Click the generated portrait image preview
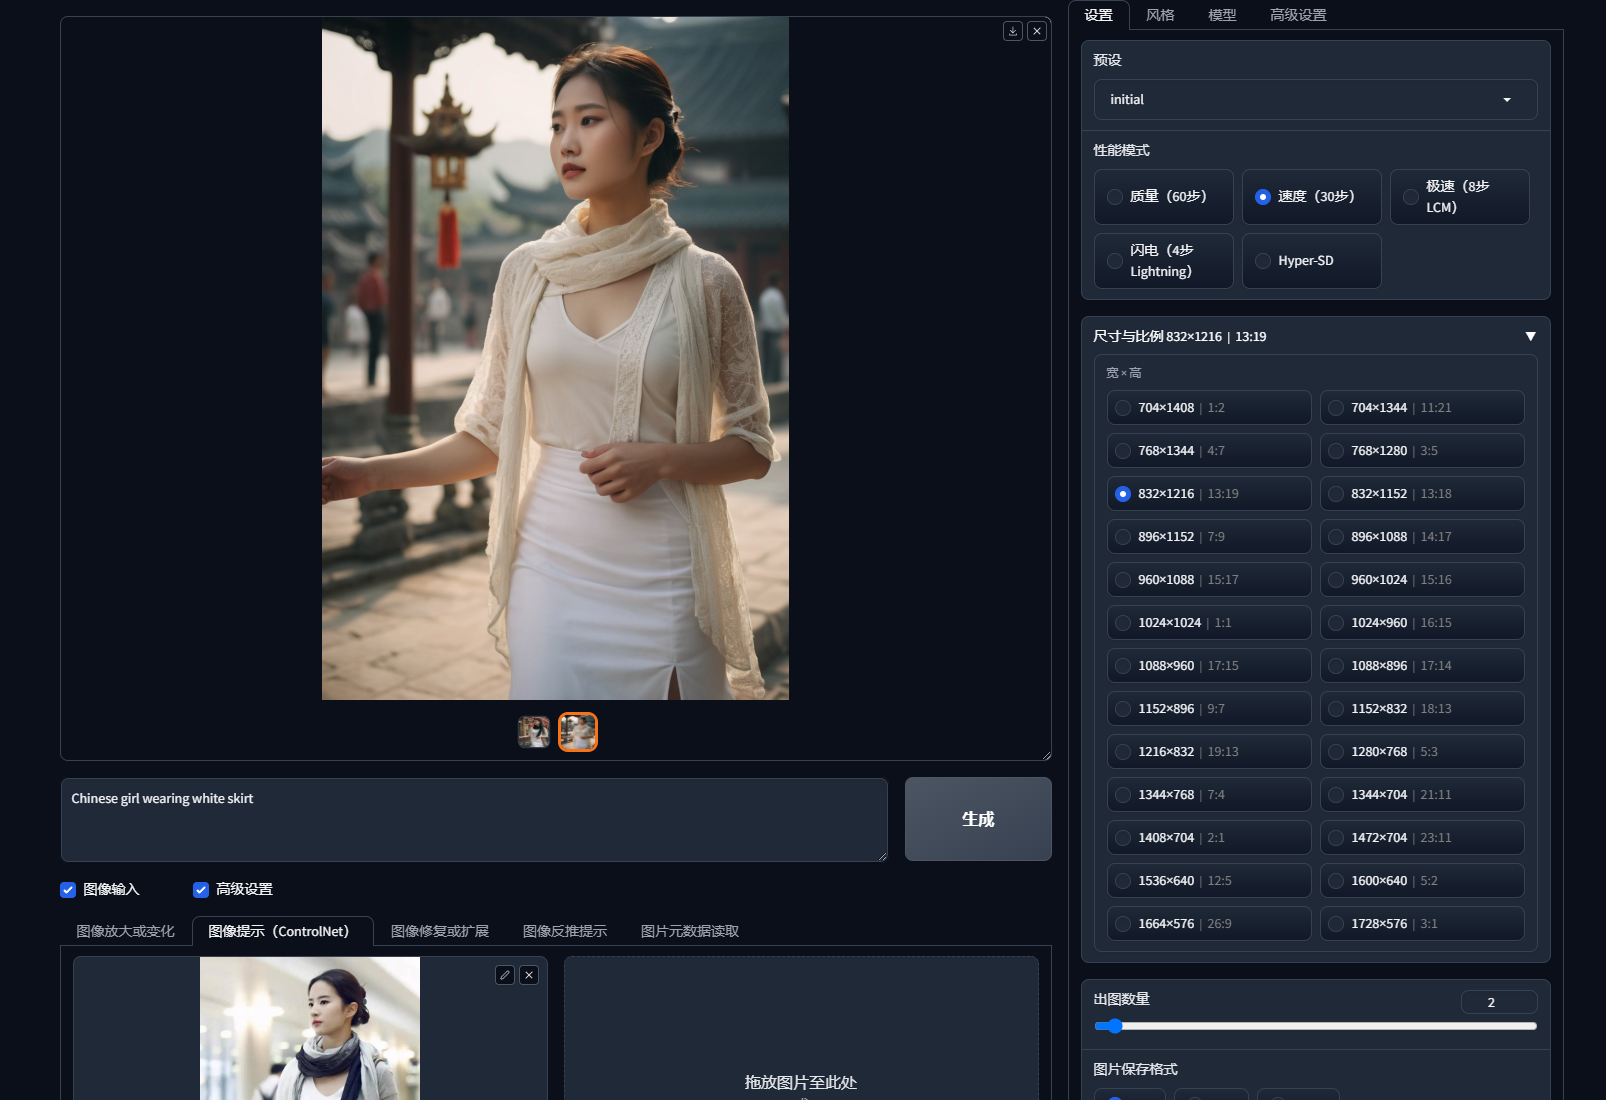The height and width of the screenshot is (1100, 1606). pyautogui.click(x=555, y=358)
